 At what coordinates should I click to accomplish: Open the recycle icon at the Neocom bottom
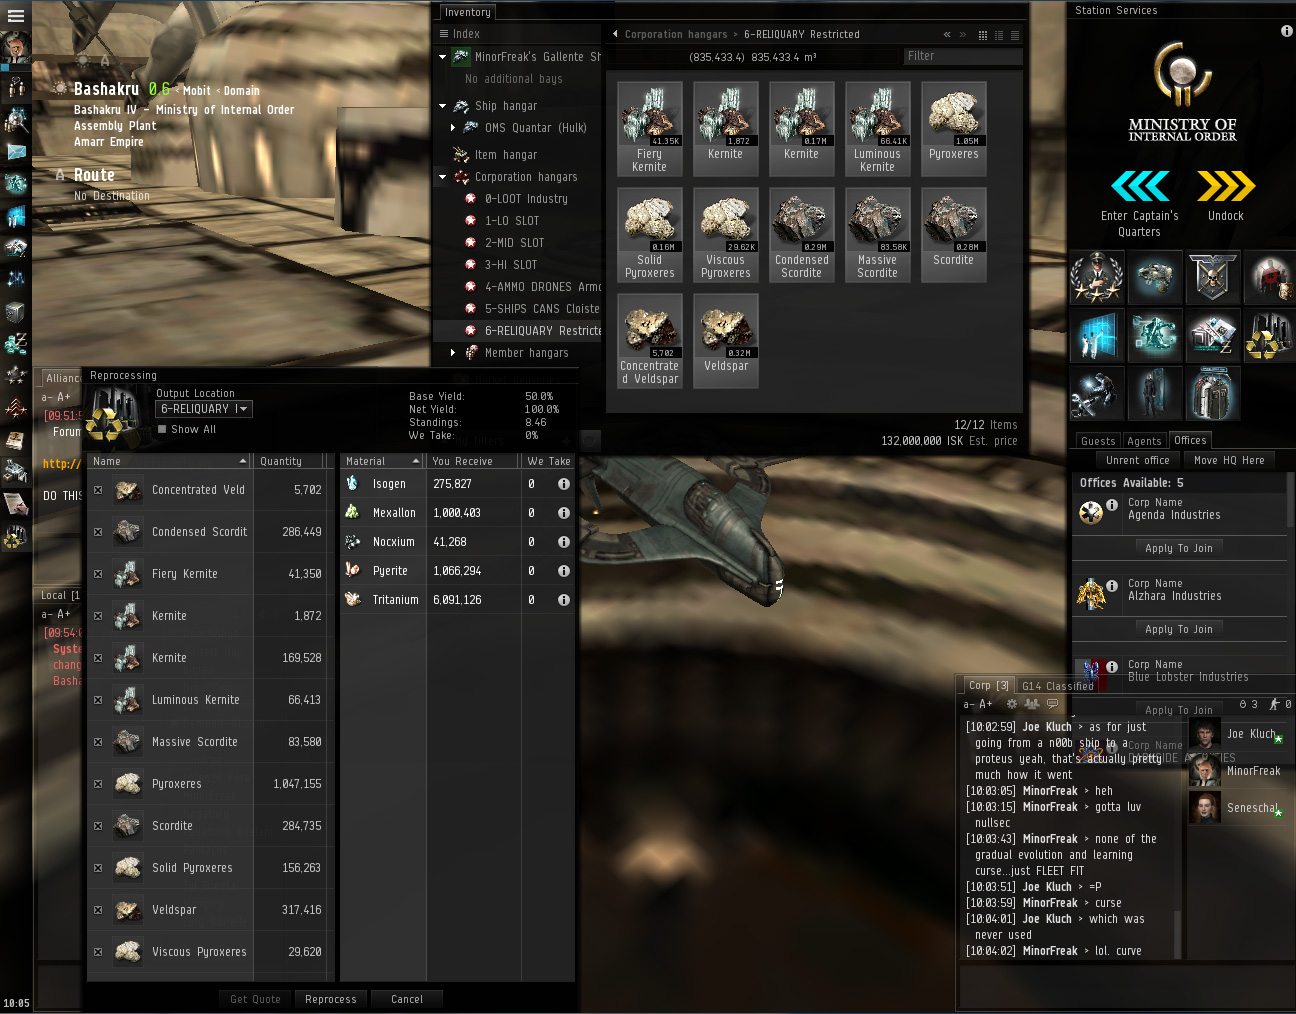pyautogui.click(x=15, y=537)
